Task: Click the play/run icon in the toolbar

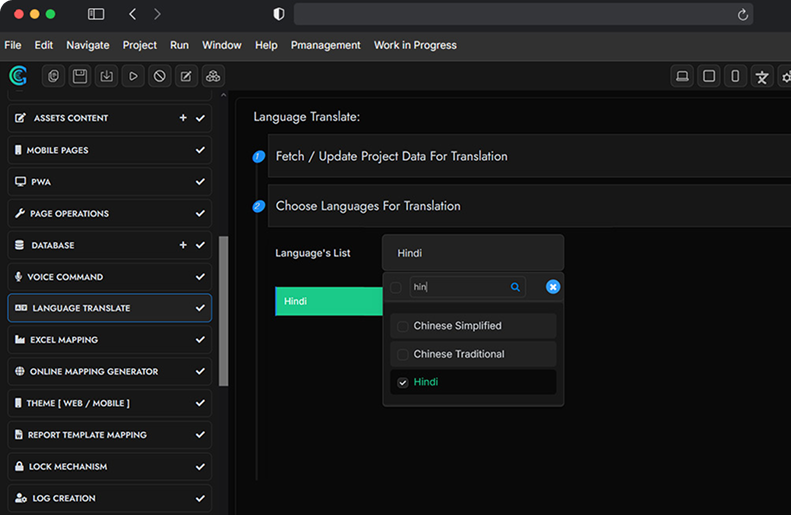Action: 133,76
